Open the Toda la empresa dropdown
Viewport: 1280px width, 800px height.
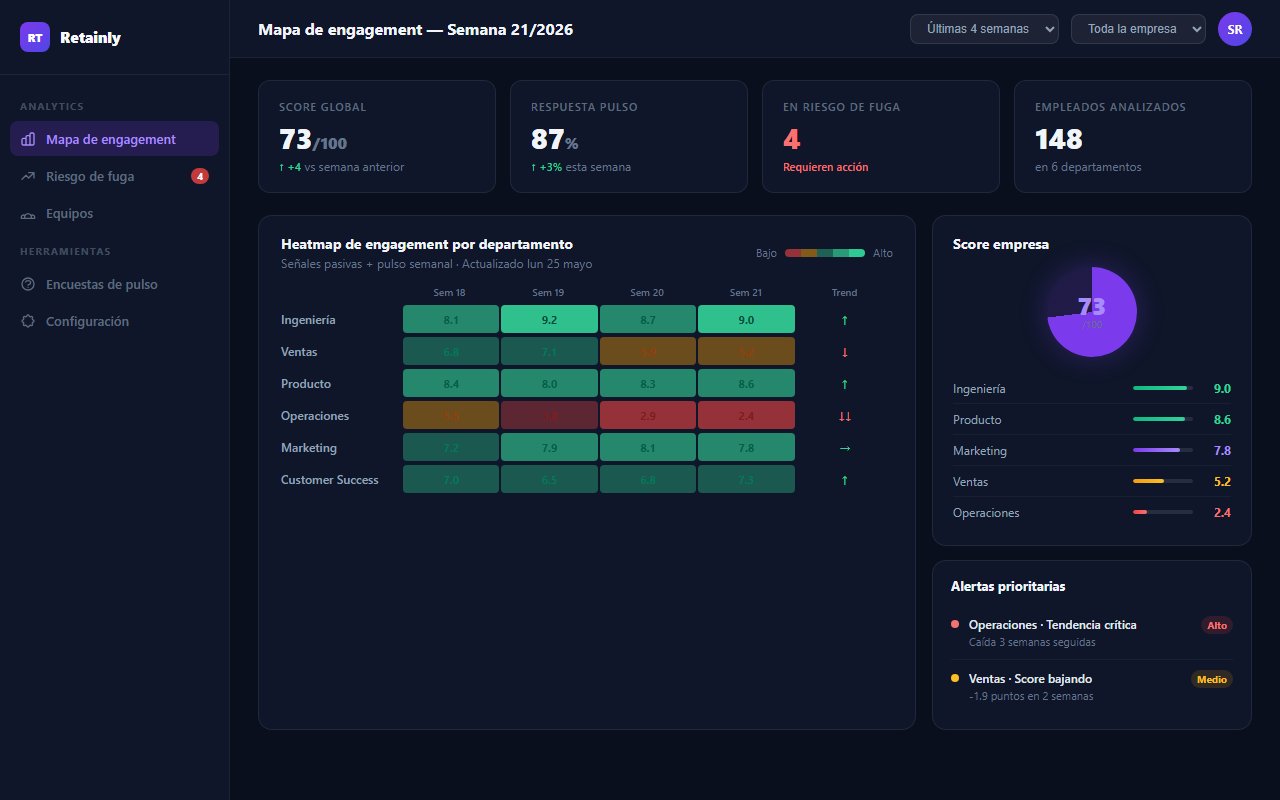(x=1138, y=29)
